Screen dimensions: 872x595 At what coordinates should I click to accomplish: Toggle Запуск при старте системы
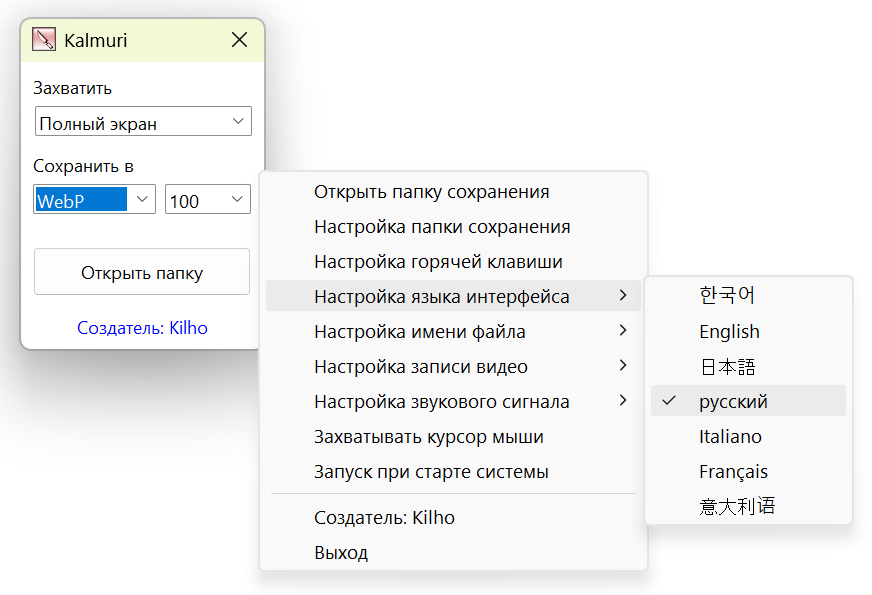pos(431,472)
